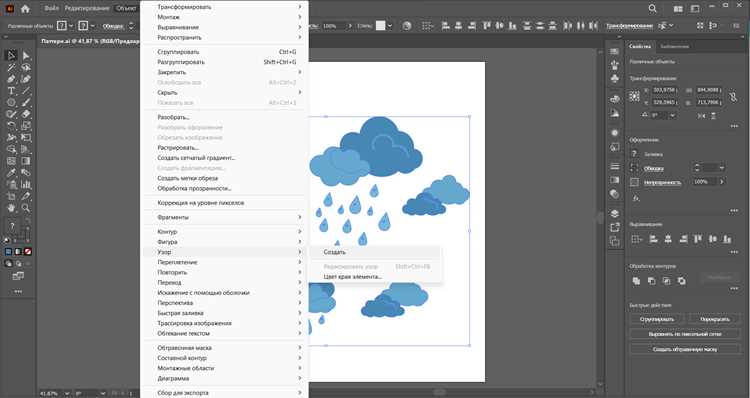Open the Файл menu

click(x=52, y=9)
